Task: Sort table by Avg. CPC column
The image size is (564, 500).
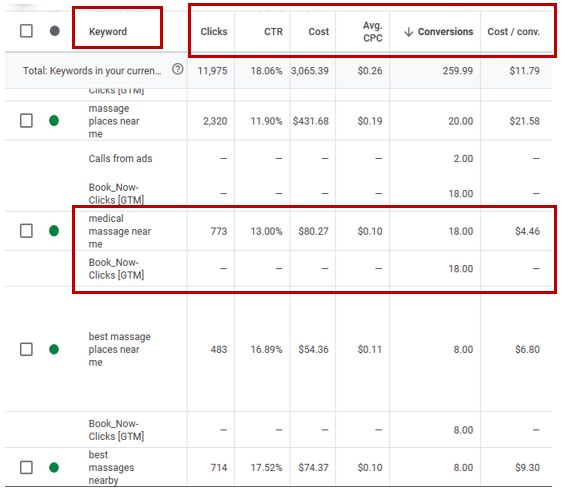Action: pos(373,32)
